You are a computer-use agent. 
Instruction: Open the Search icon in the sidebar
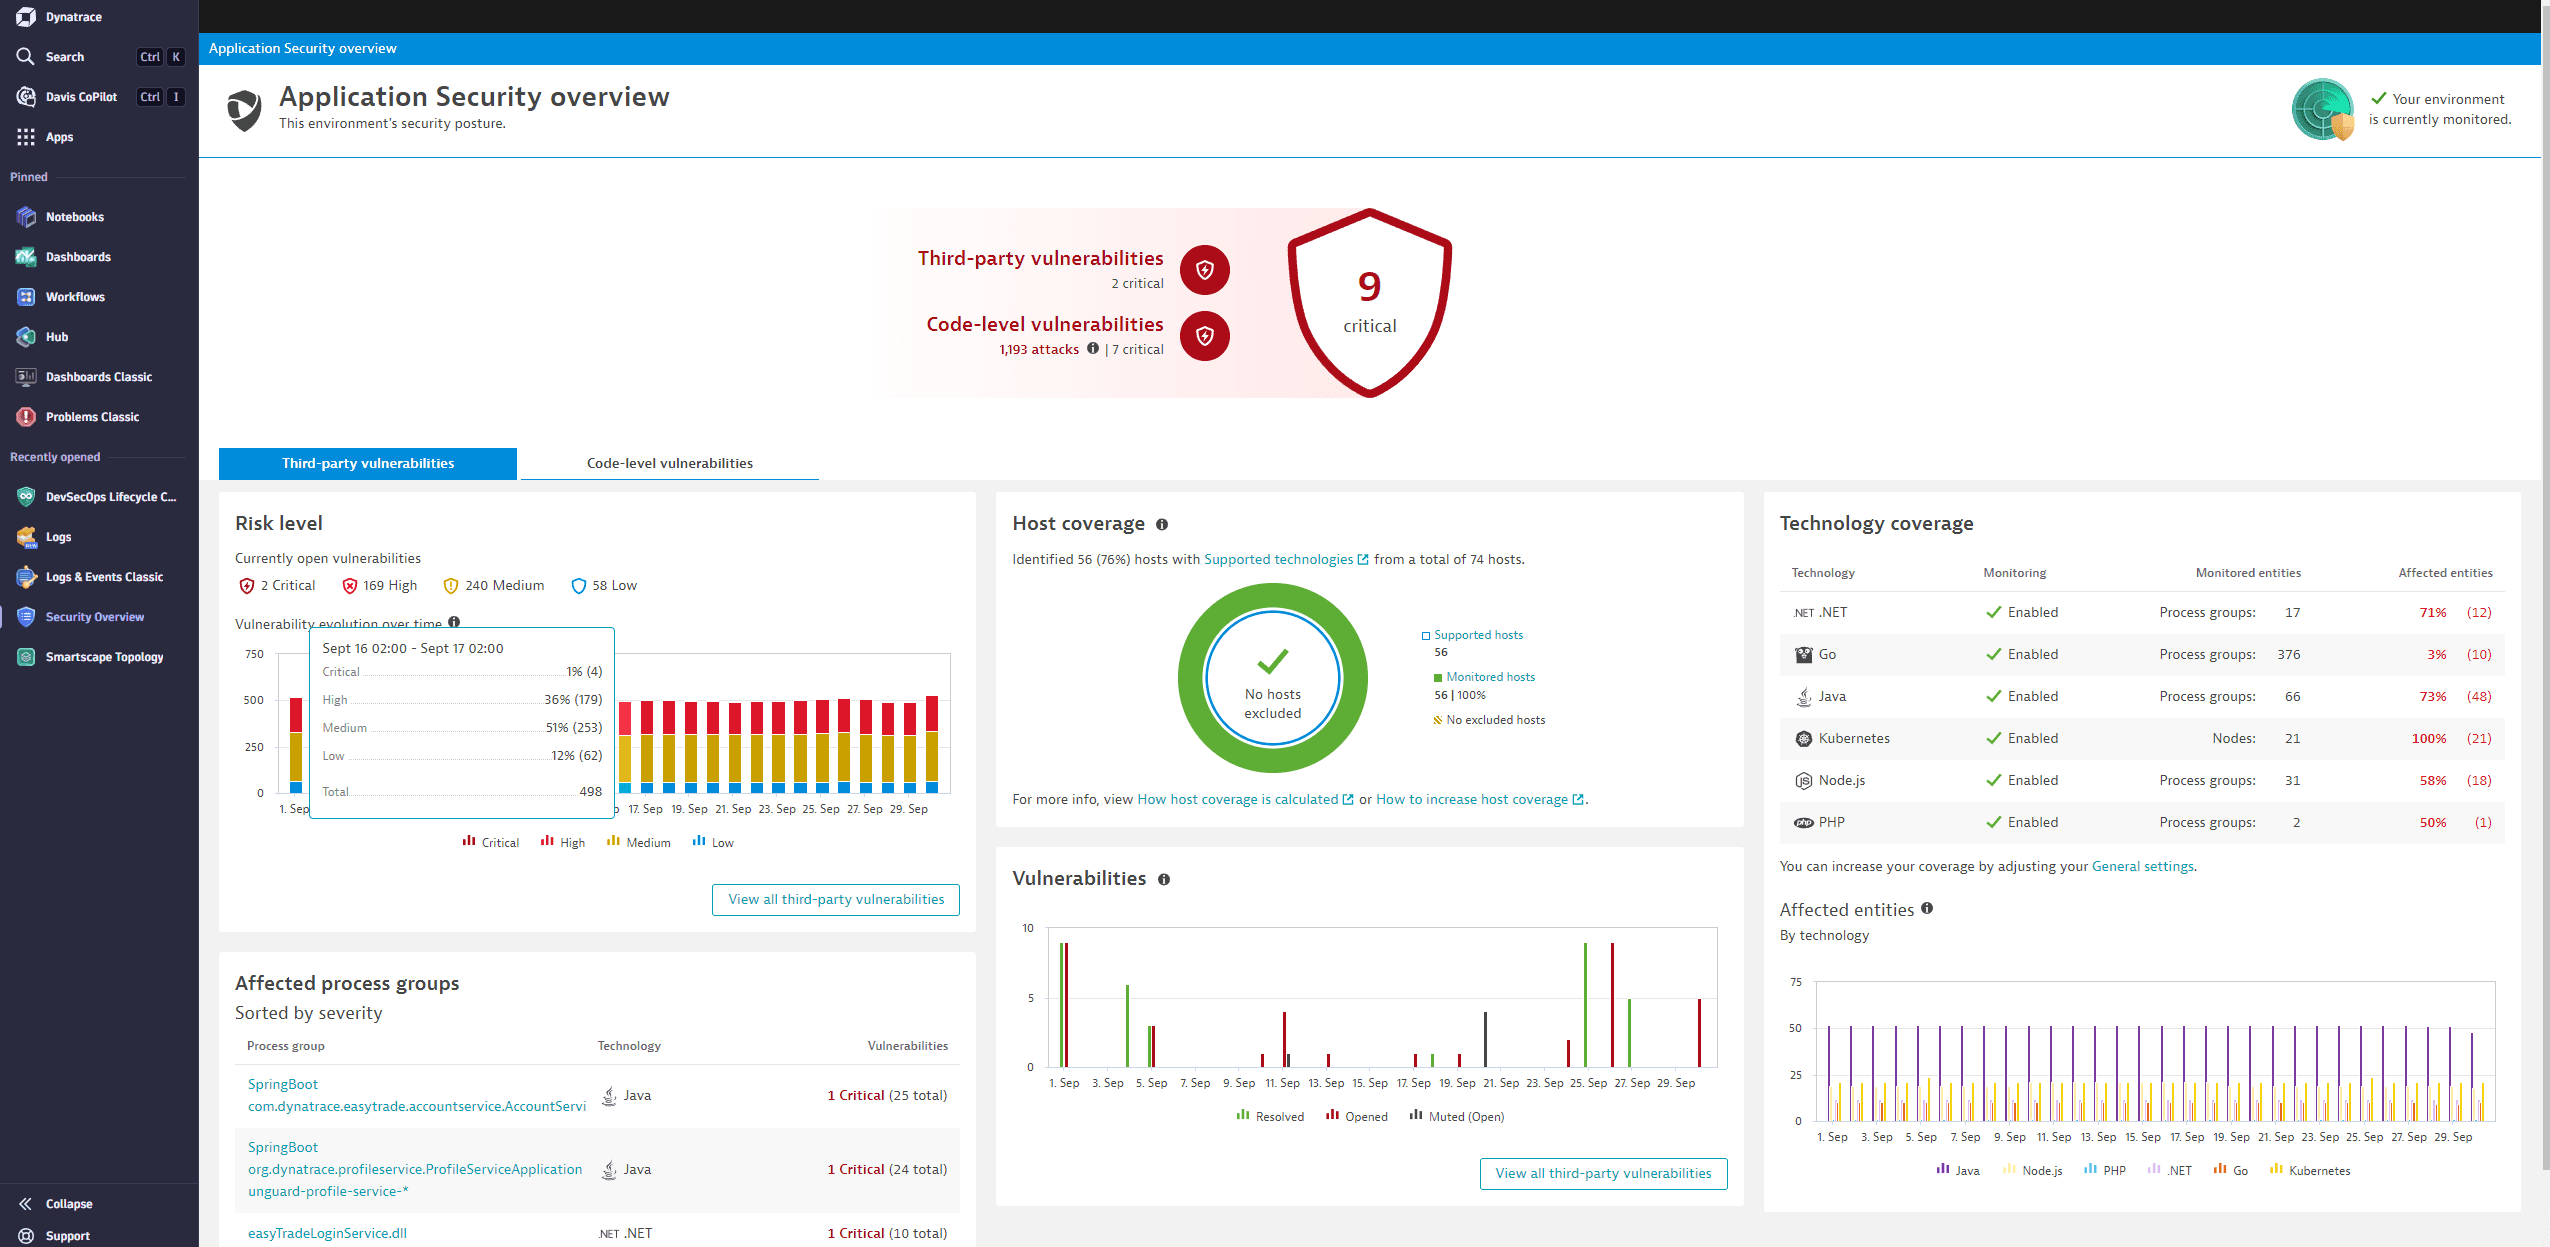(26, 56)
